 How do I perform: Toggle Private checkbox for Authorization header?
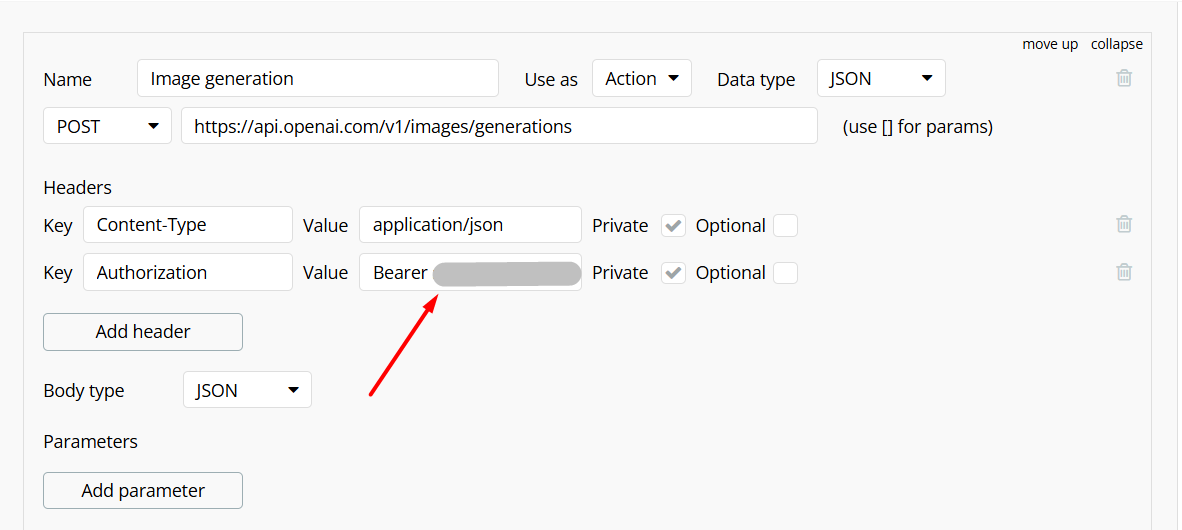(674, 272)
